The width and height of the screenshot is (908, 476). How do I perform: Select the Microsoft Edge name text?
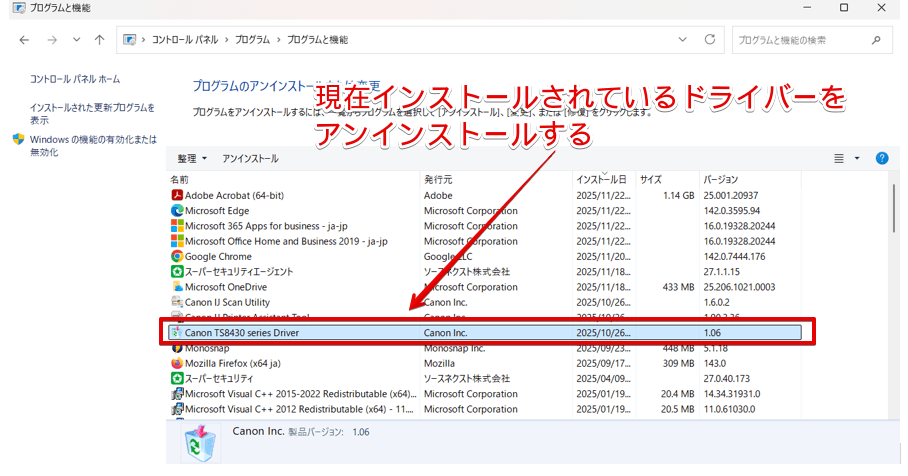[217, 211]
